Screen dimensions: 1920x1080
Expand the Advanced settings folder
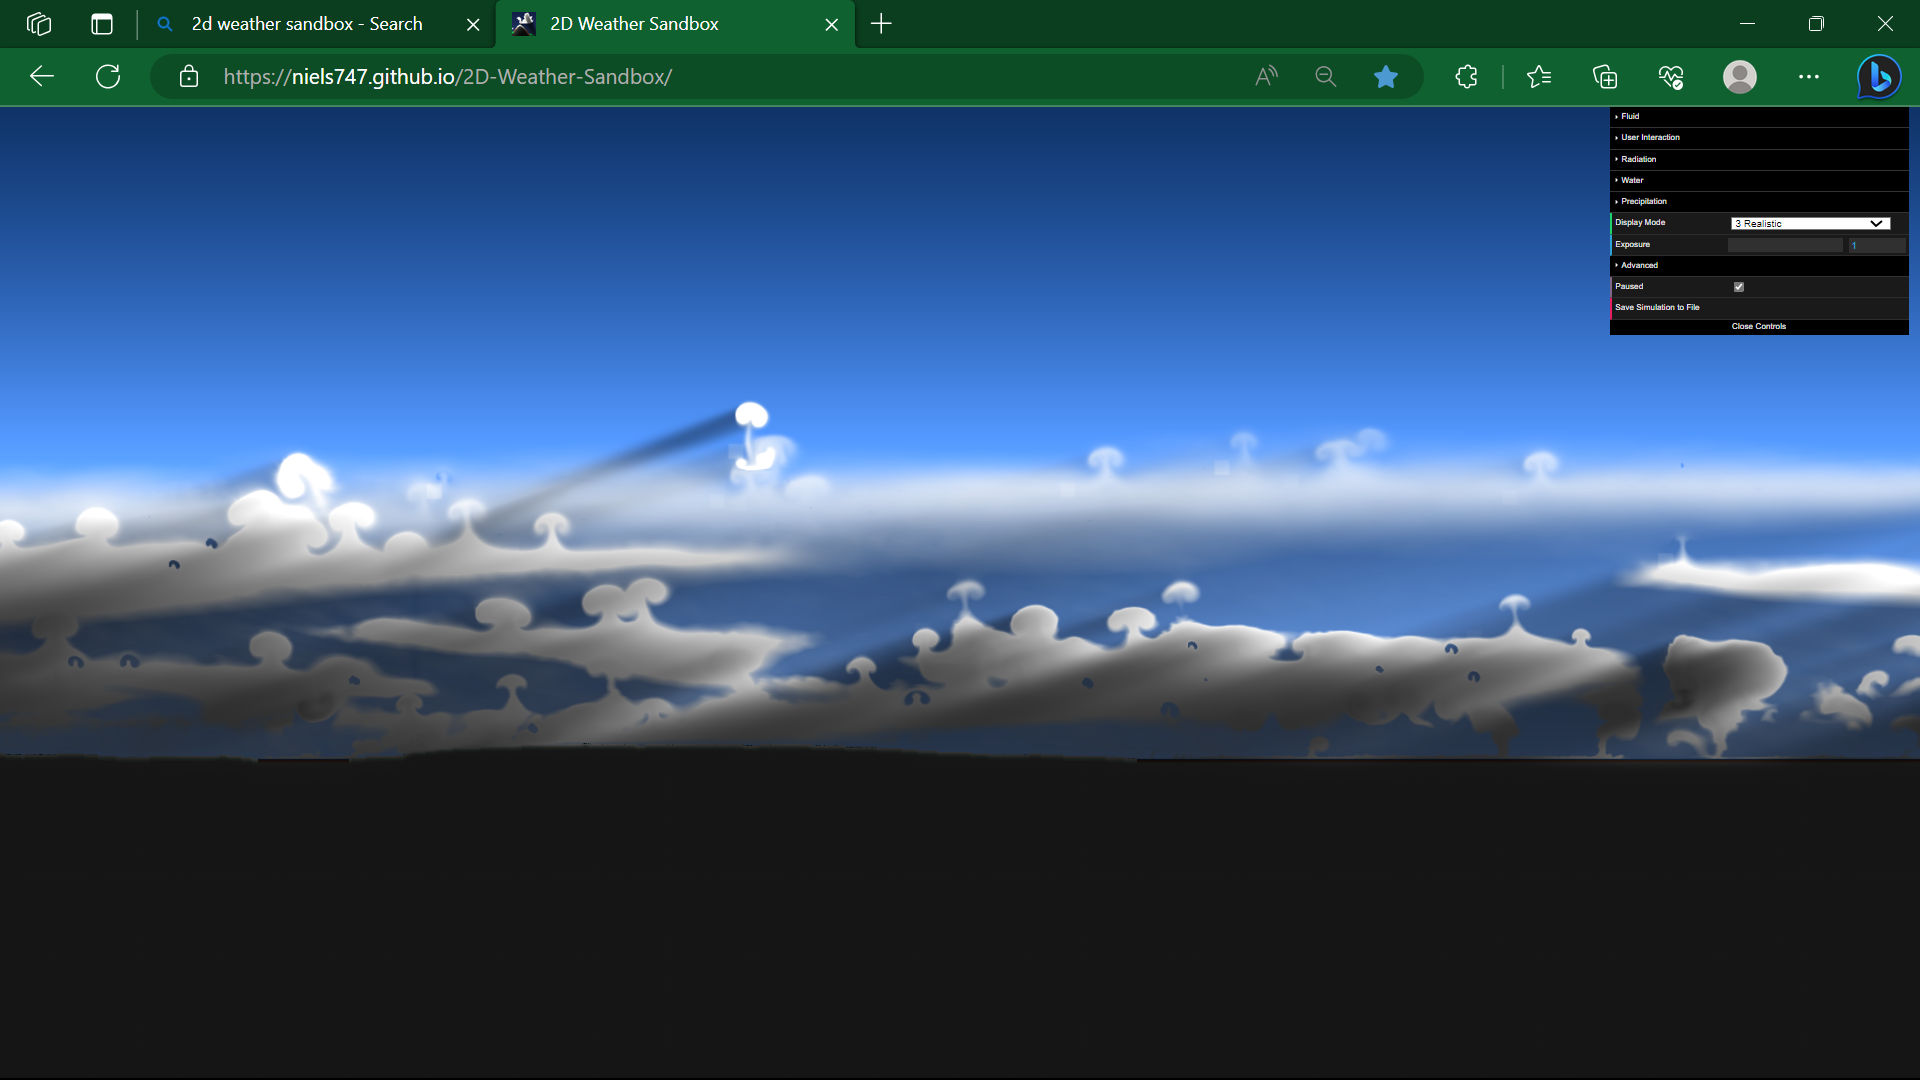pos(1758,265)
